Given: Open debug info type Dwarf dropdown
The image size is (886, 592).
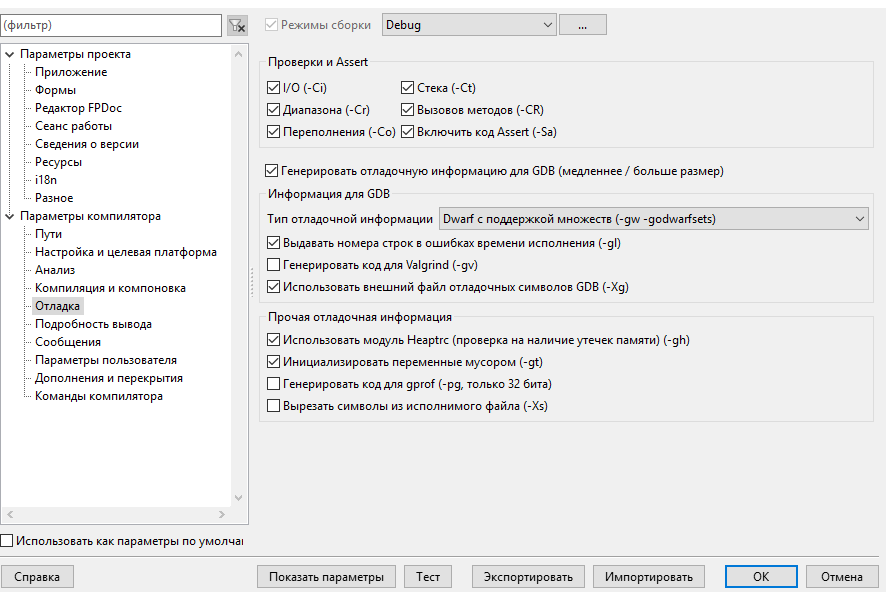Looking at the screenshot, I should pyautogui.click(x=654, y=218).
